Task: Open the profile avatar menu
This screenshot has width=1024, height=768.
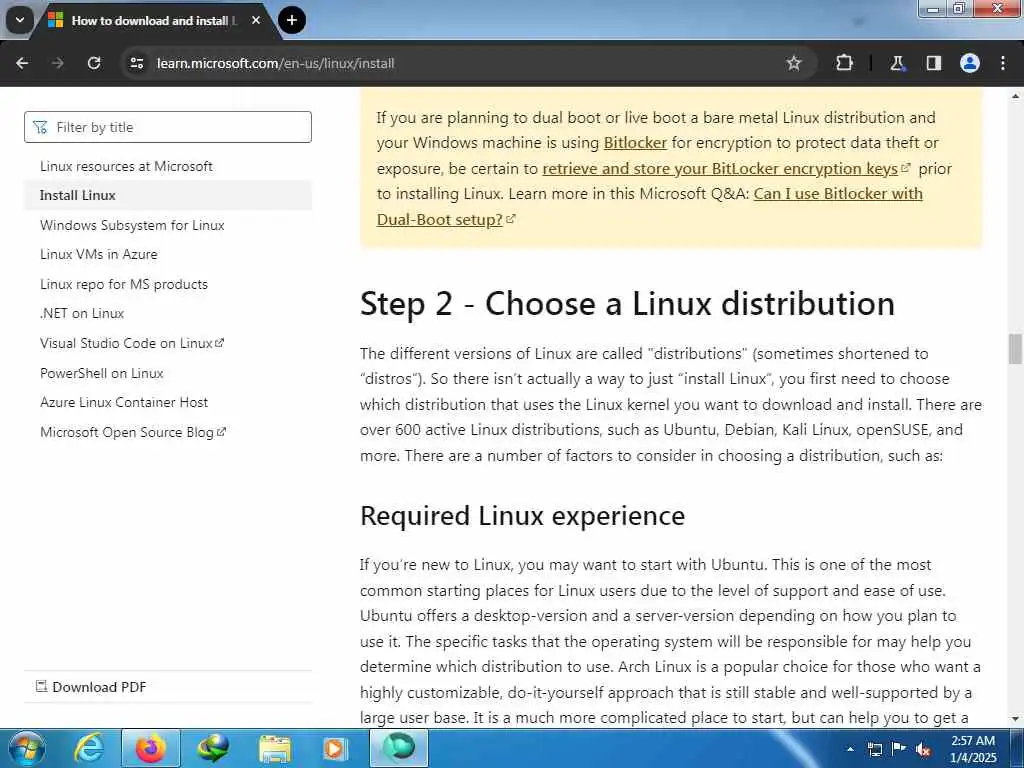Action: [969, 63]
